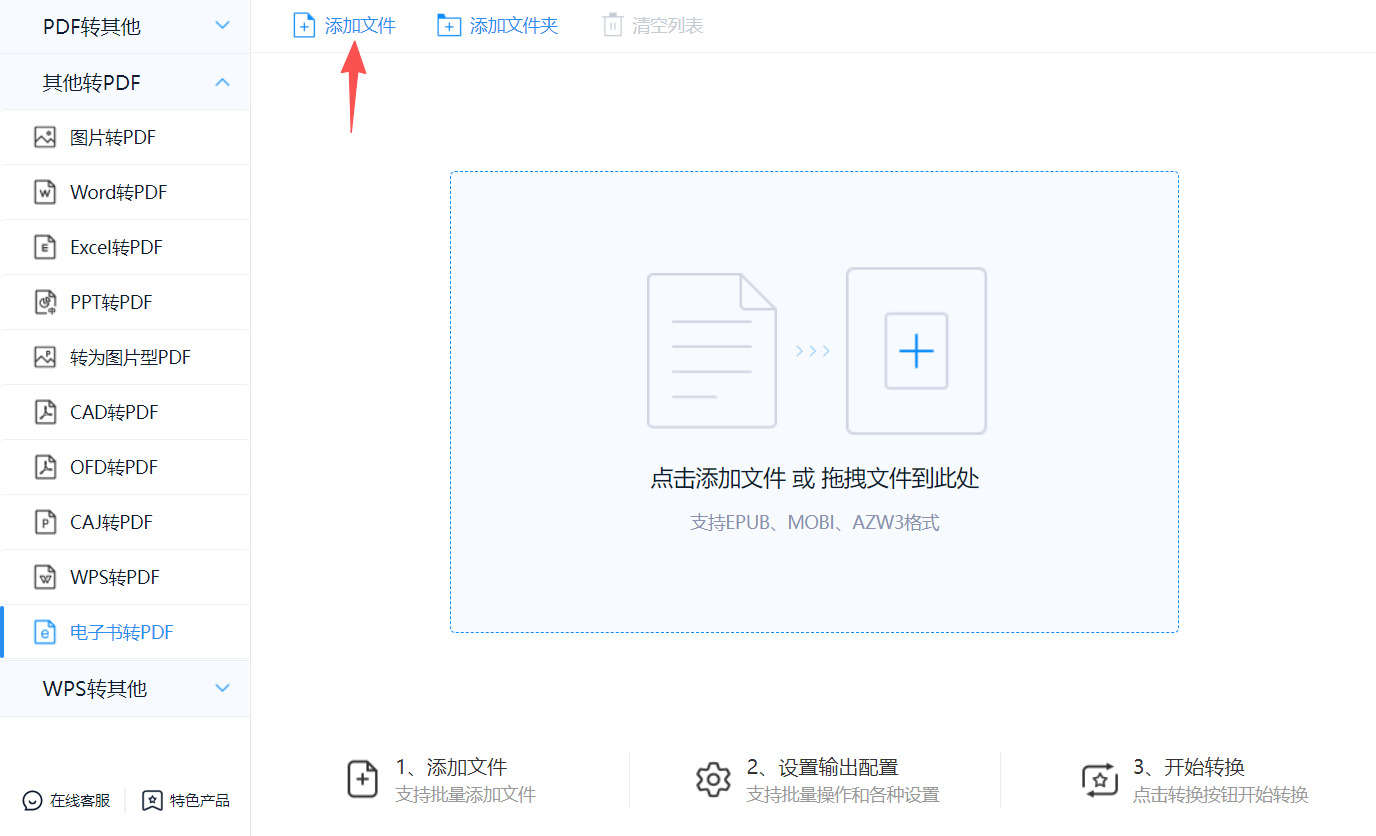
Task: Click the 转为图片型PDF image icon
Action: (45, 358)
